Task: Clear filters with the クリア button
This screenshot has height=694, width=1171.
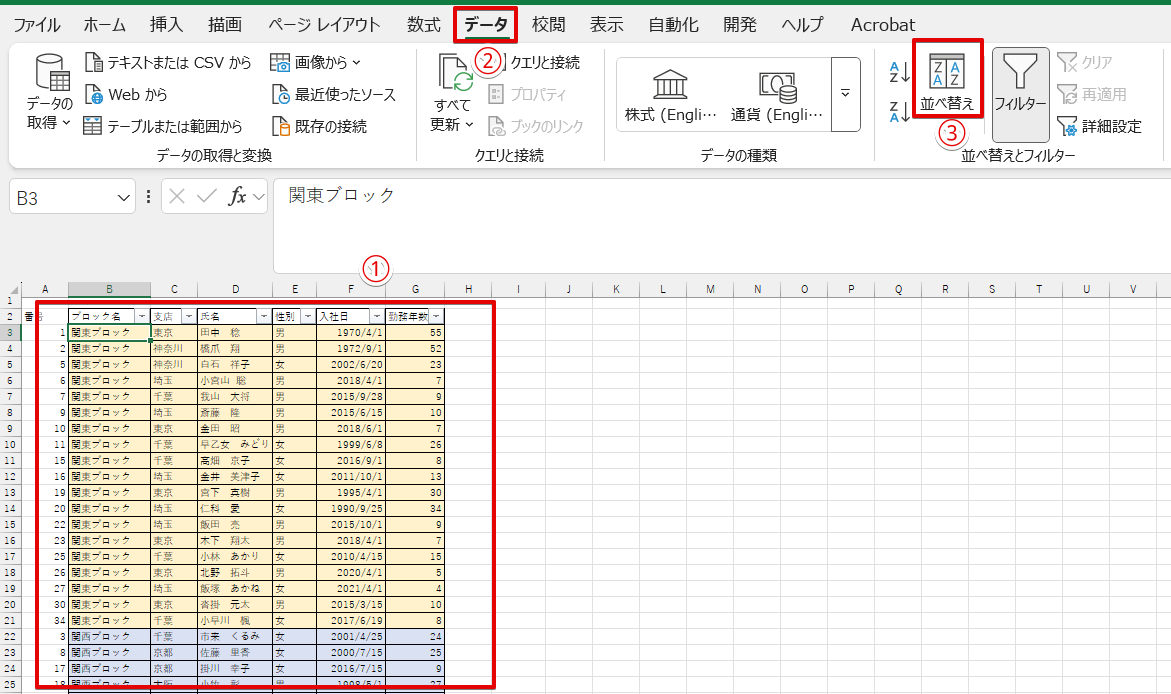Action: (x=1085, y=62)
